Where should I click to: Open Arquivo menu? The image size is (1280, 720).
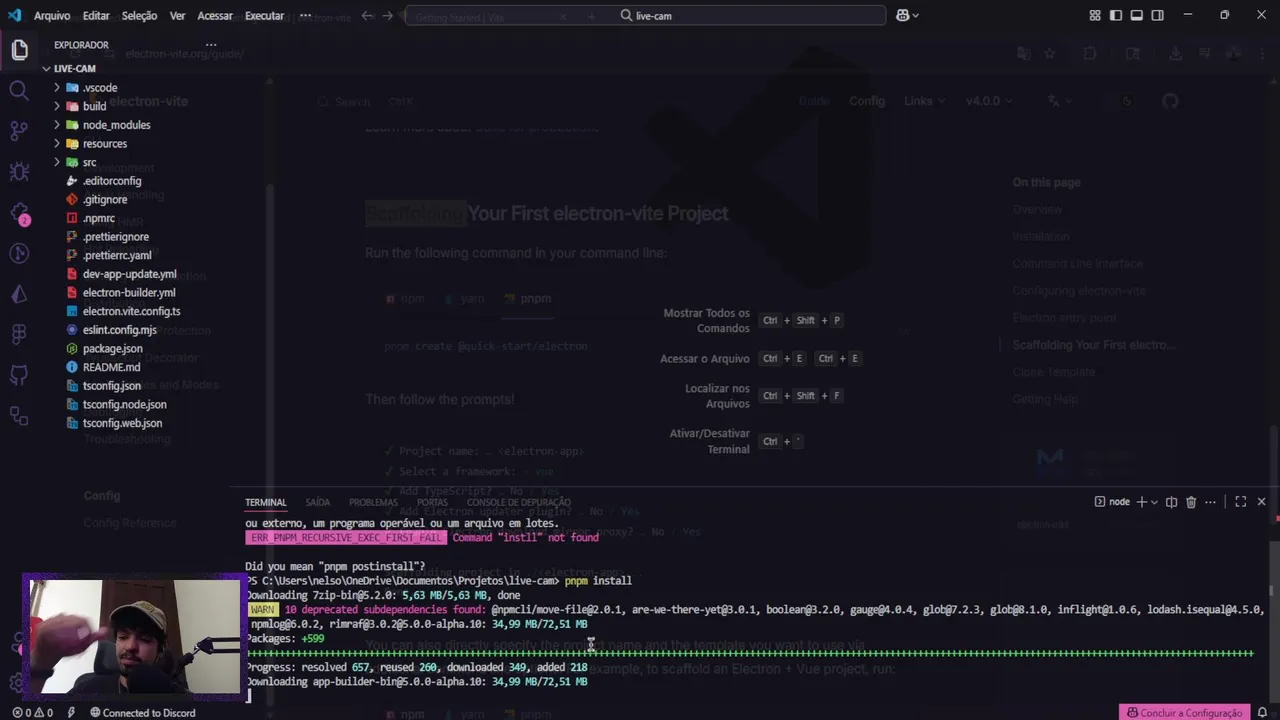[52, 16]
